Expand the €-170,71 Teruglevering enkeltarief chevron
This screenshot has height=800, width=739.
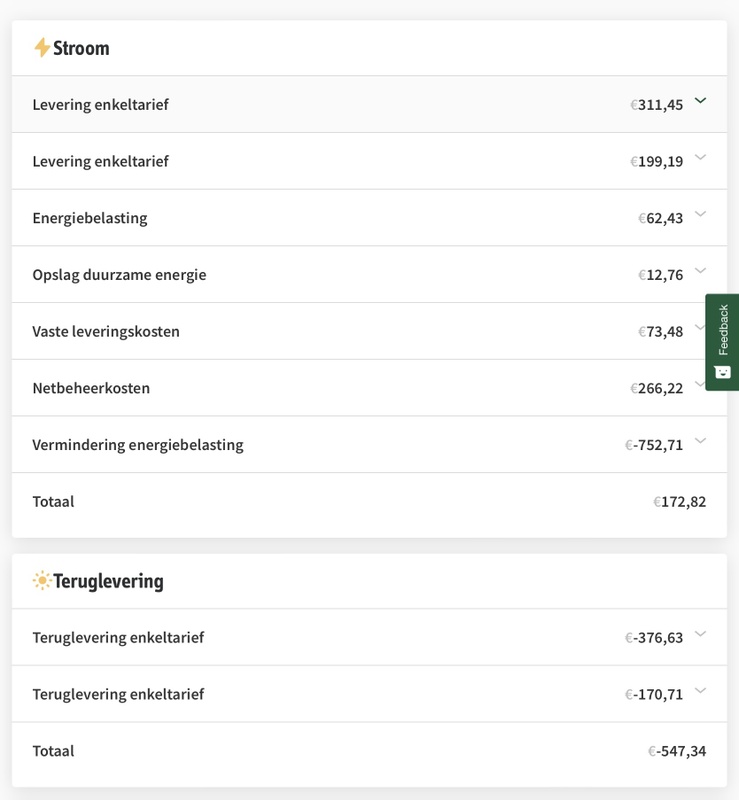[x=700, y=691]
